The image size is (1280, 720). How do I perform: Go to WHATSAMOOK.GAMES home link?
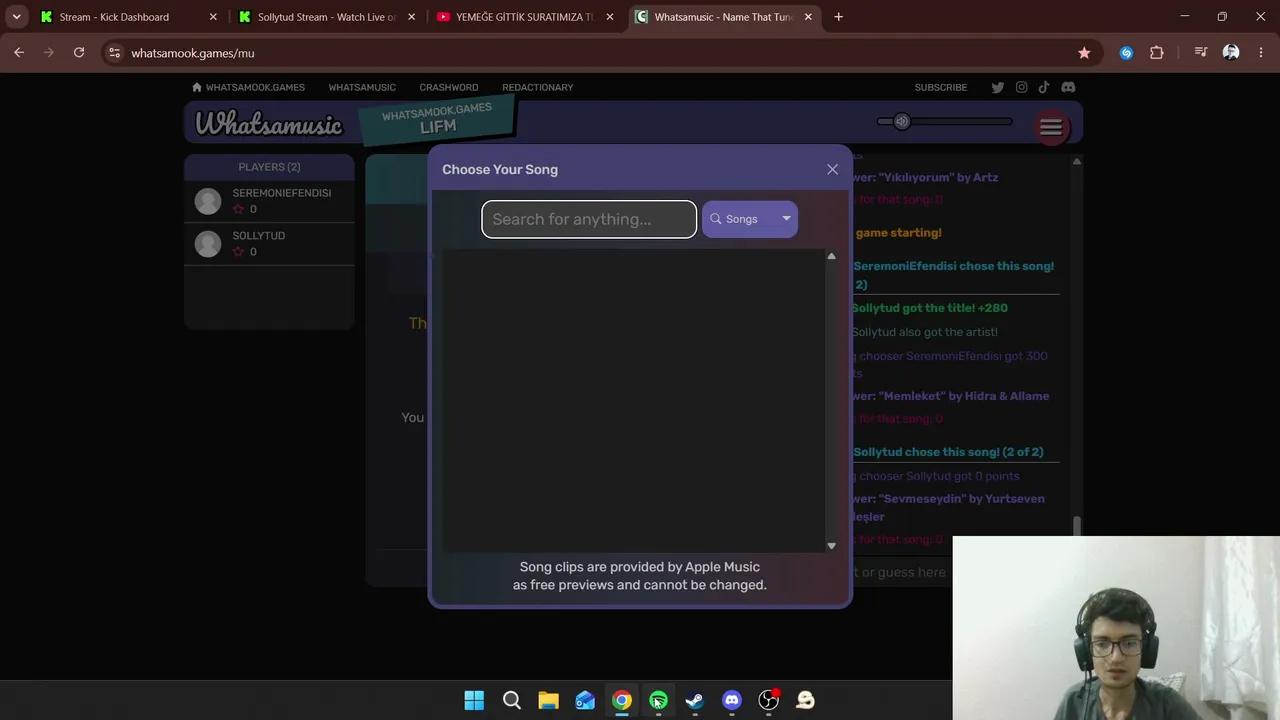[x=249, y=87]
